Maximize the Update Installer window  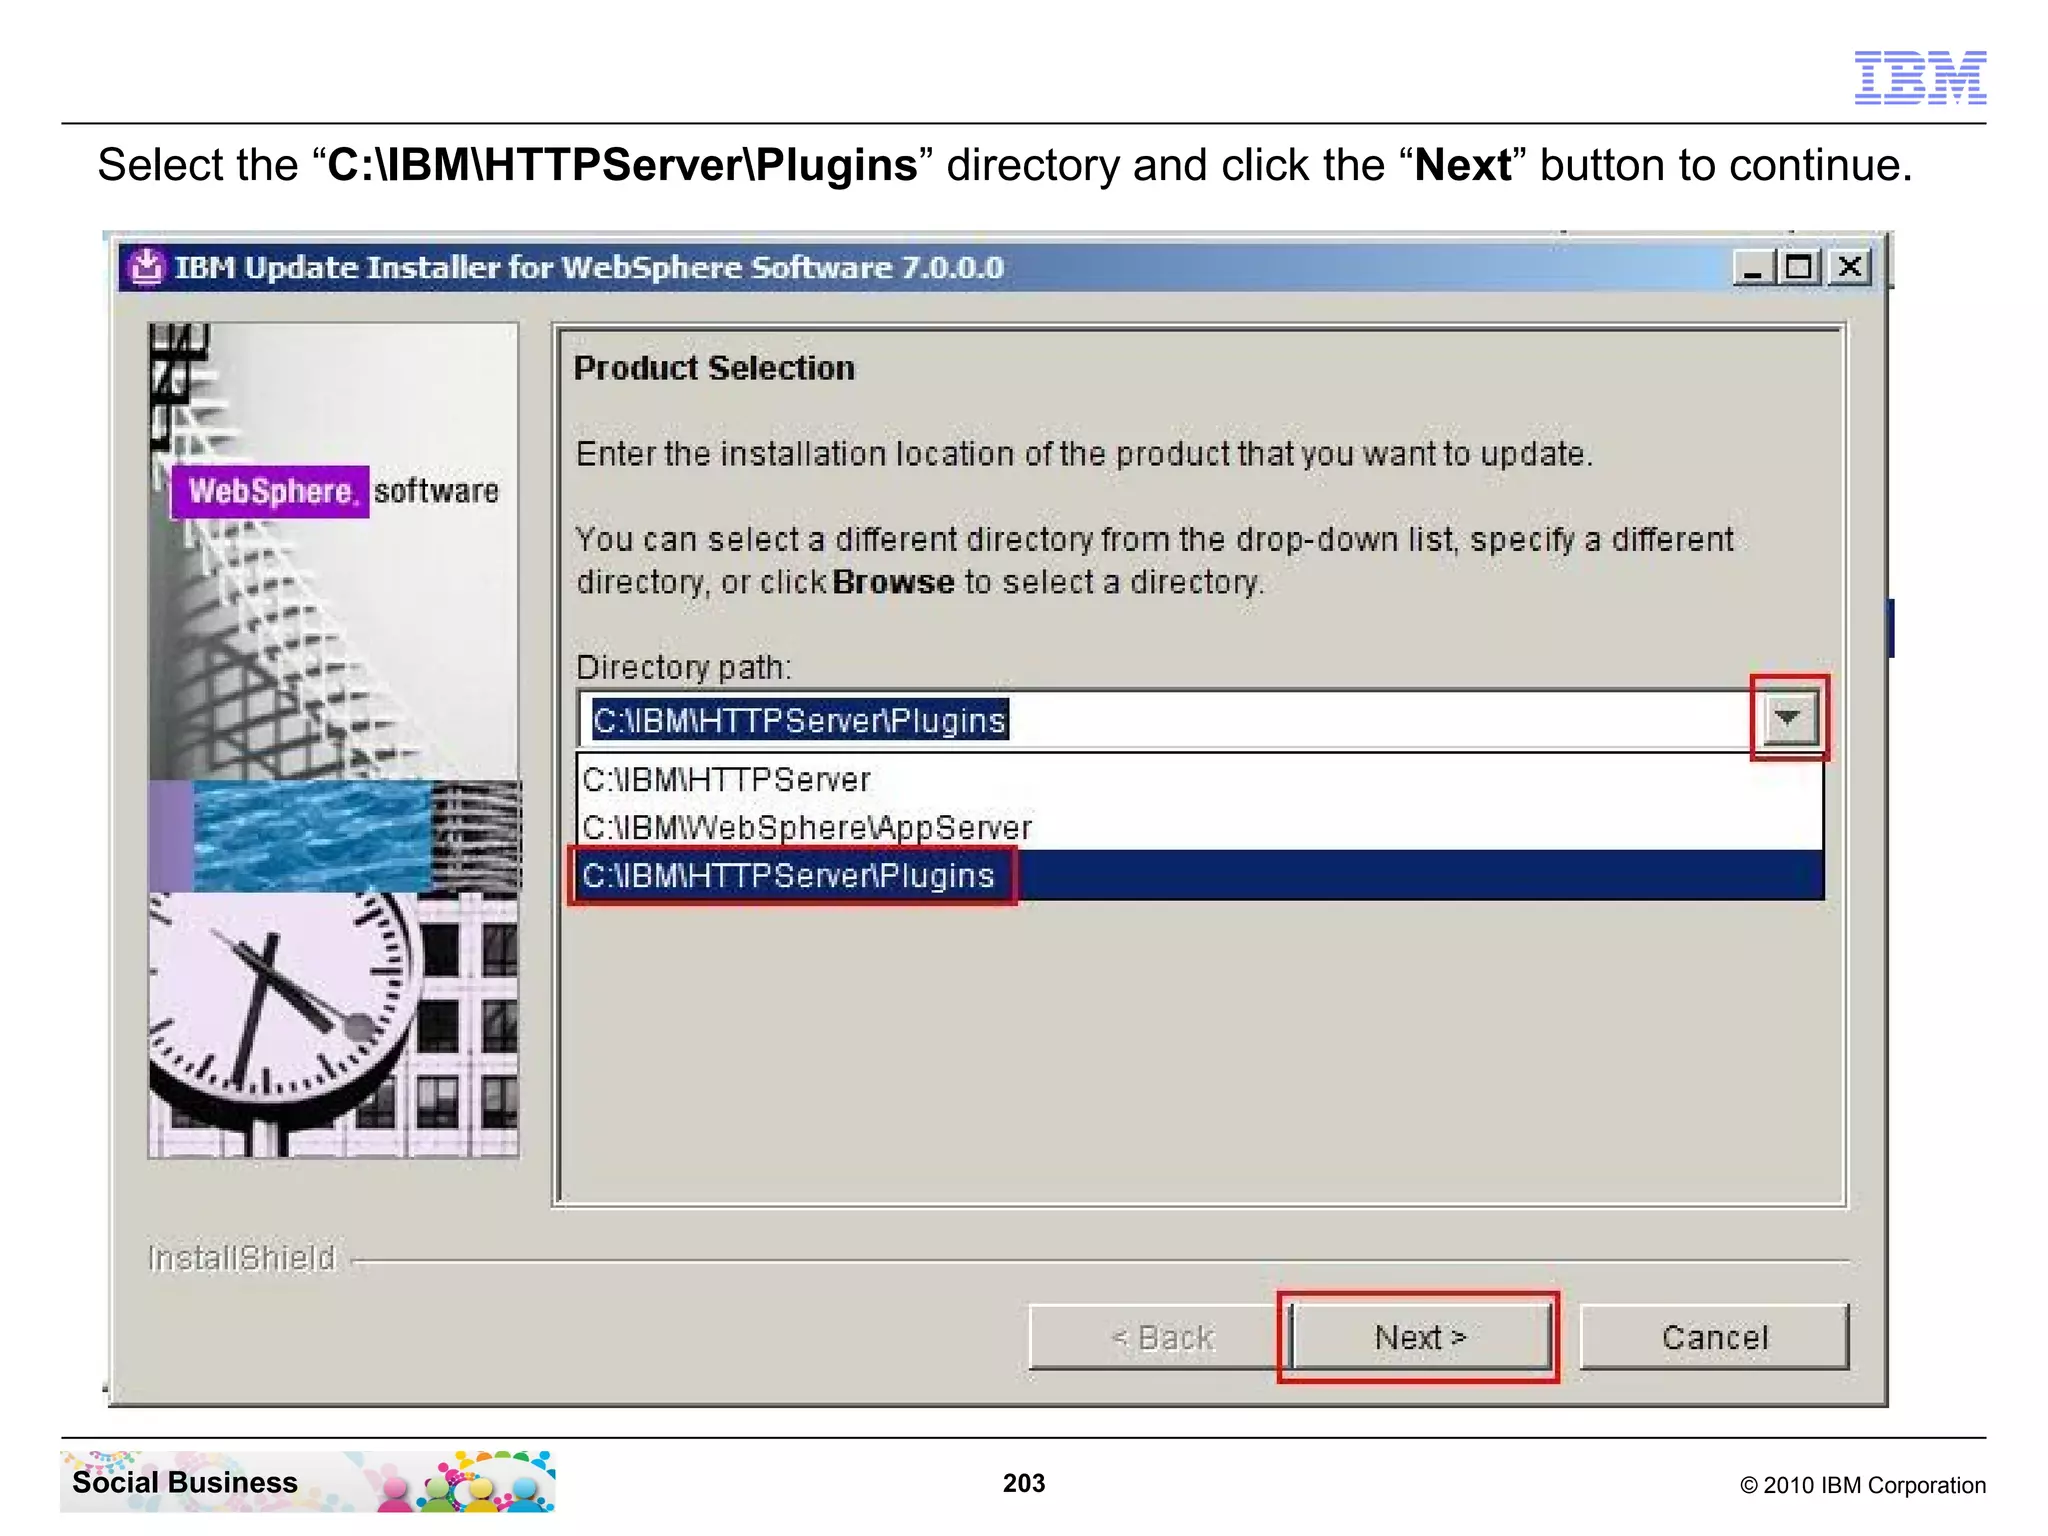coord(1799,267)
